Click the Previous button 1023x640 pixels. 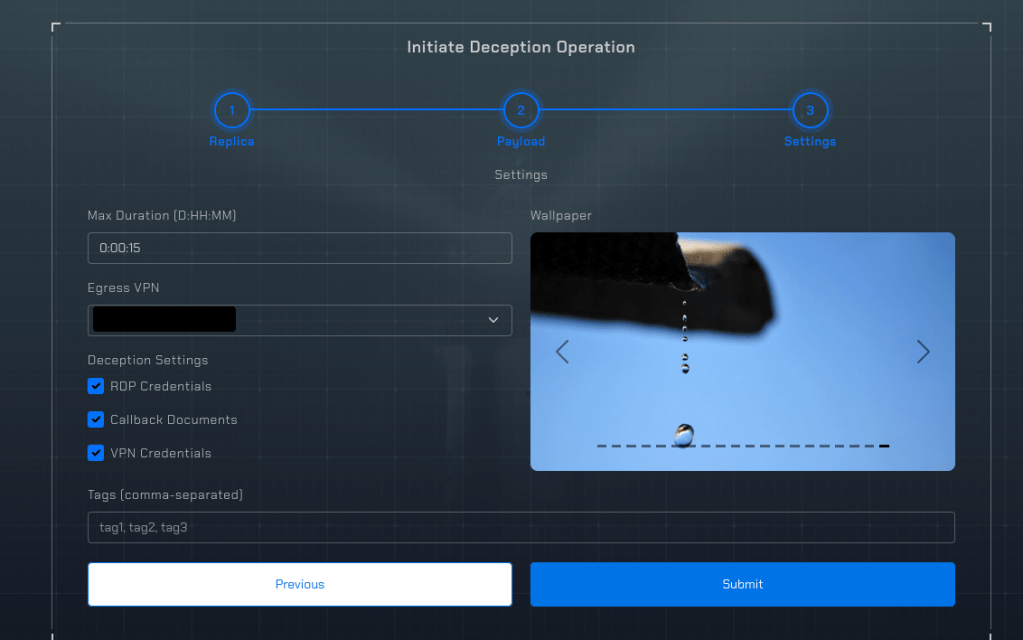coord(300,584)
